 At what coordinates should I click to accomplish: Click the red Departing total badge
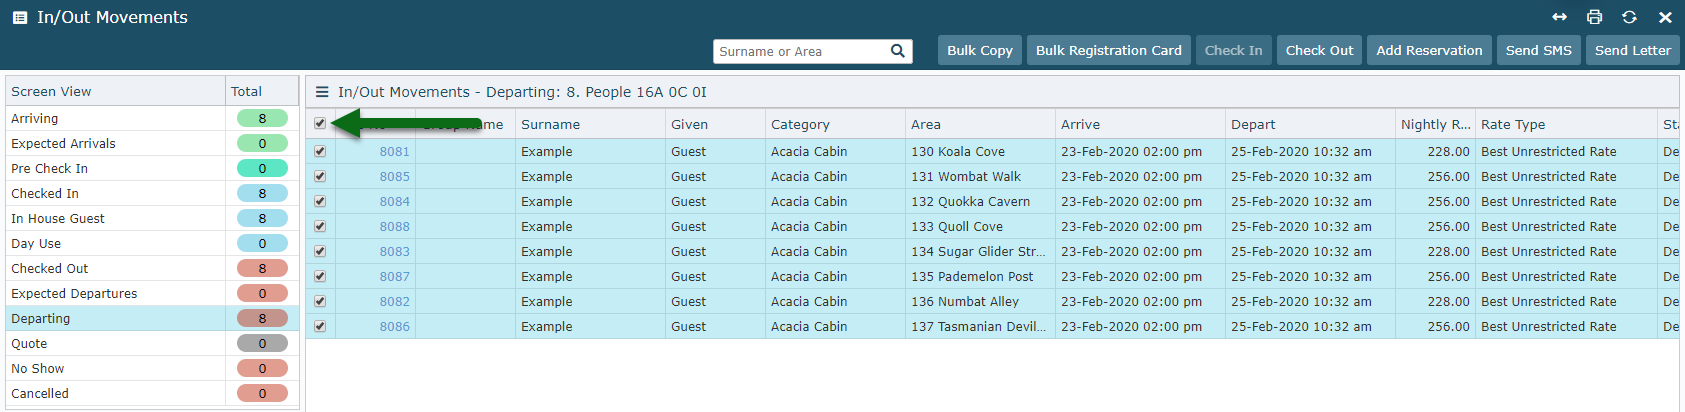[x=262, y=318]
